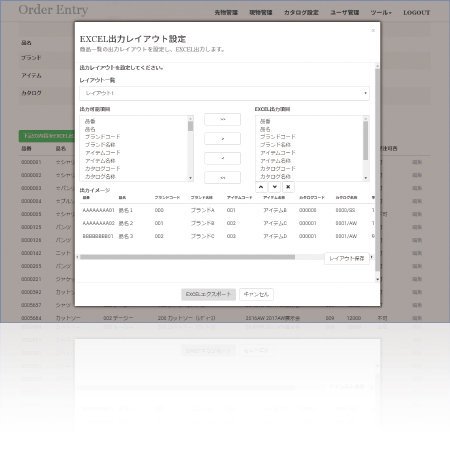
Task: Click the horizontal scrollbar of output preview
Action: point(187,257)
